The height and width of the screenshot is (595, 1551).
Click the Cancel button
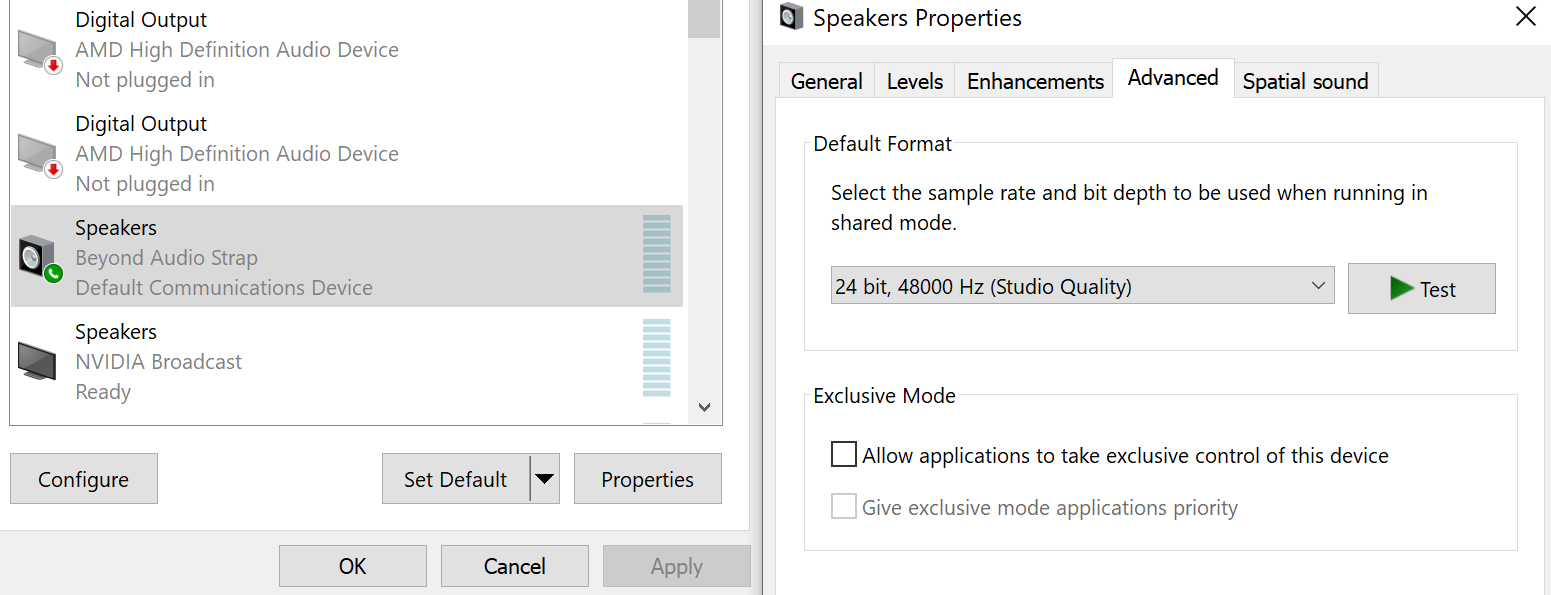(x=514, y=566)
